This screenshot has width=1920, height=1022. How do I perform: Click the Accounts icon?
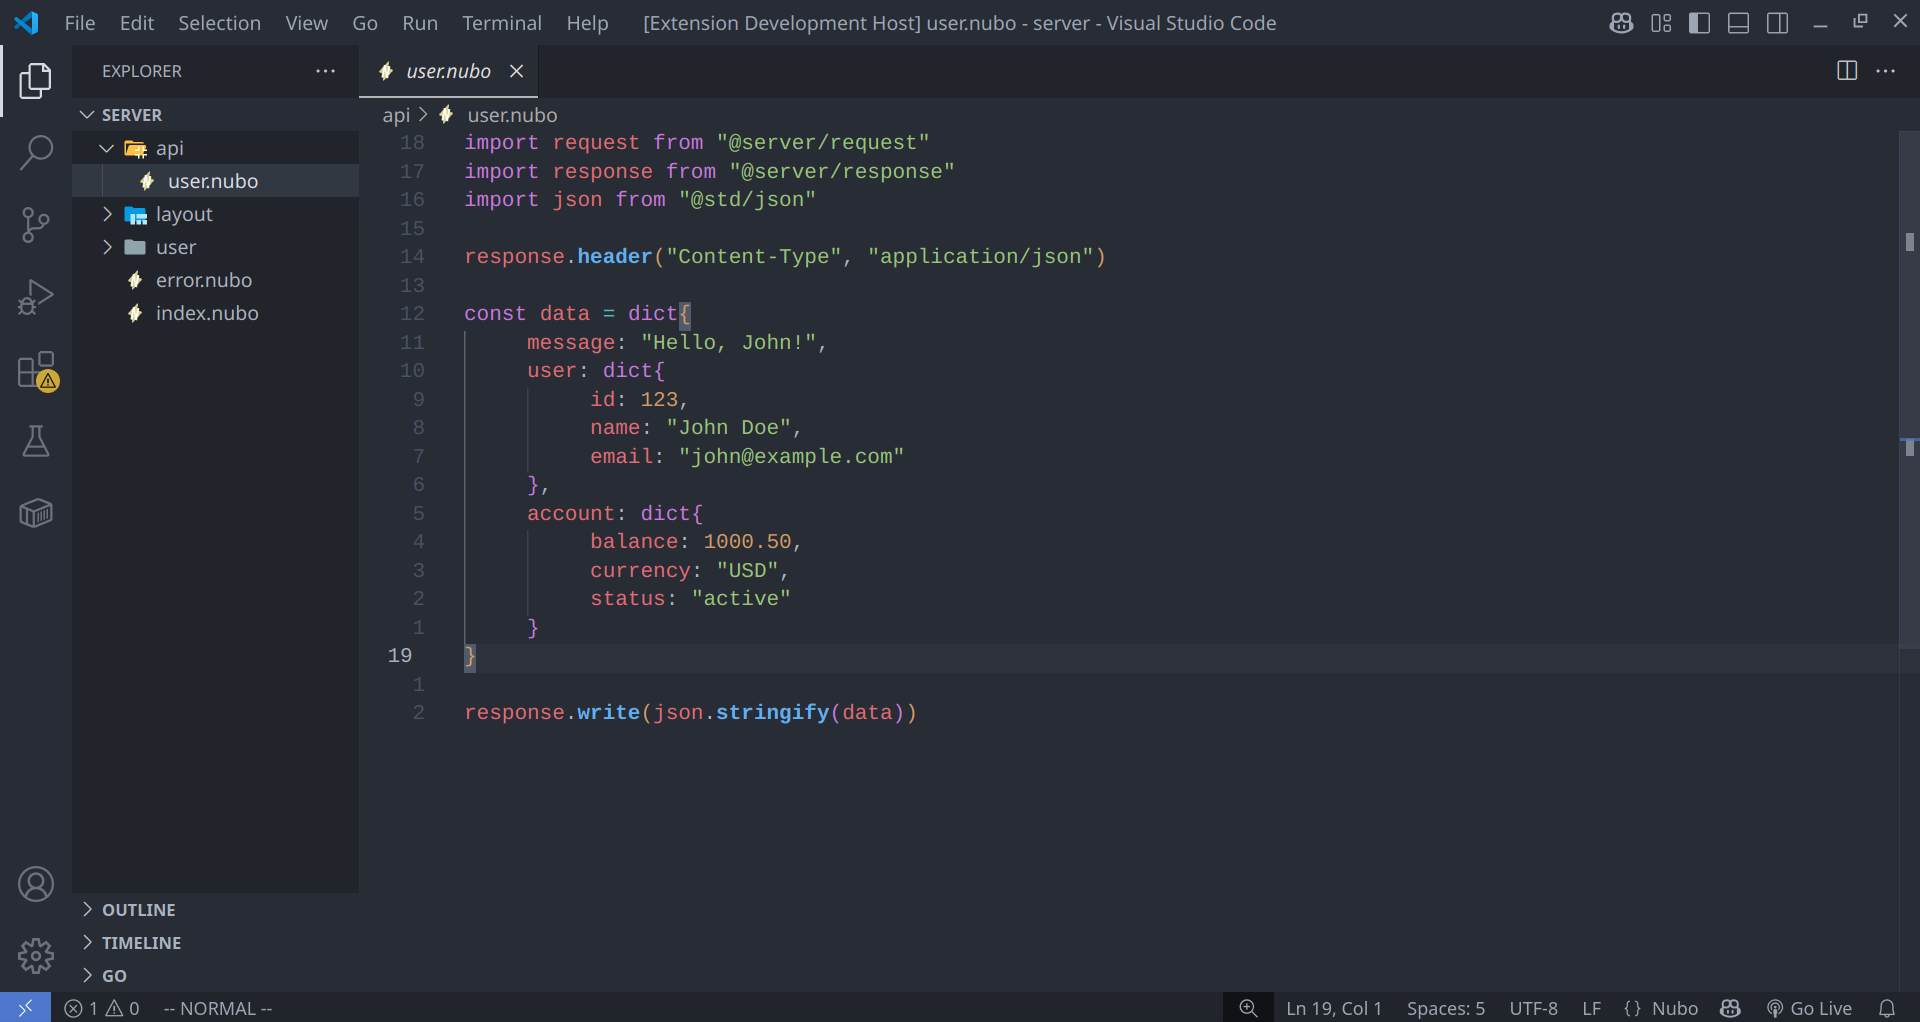[x=36, y=884]
